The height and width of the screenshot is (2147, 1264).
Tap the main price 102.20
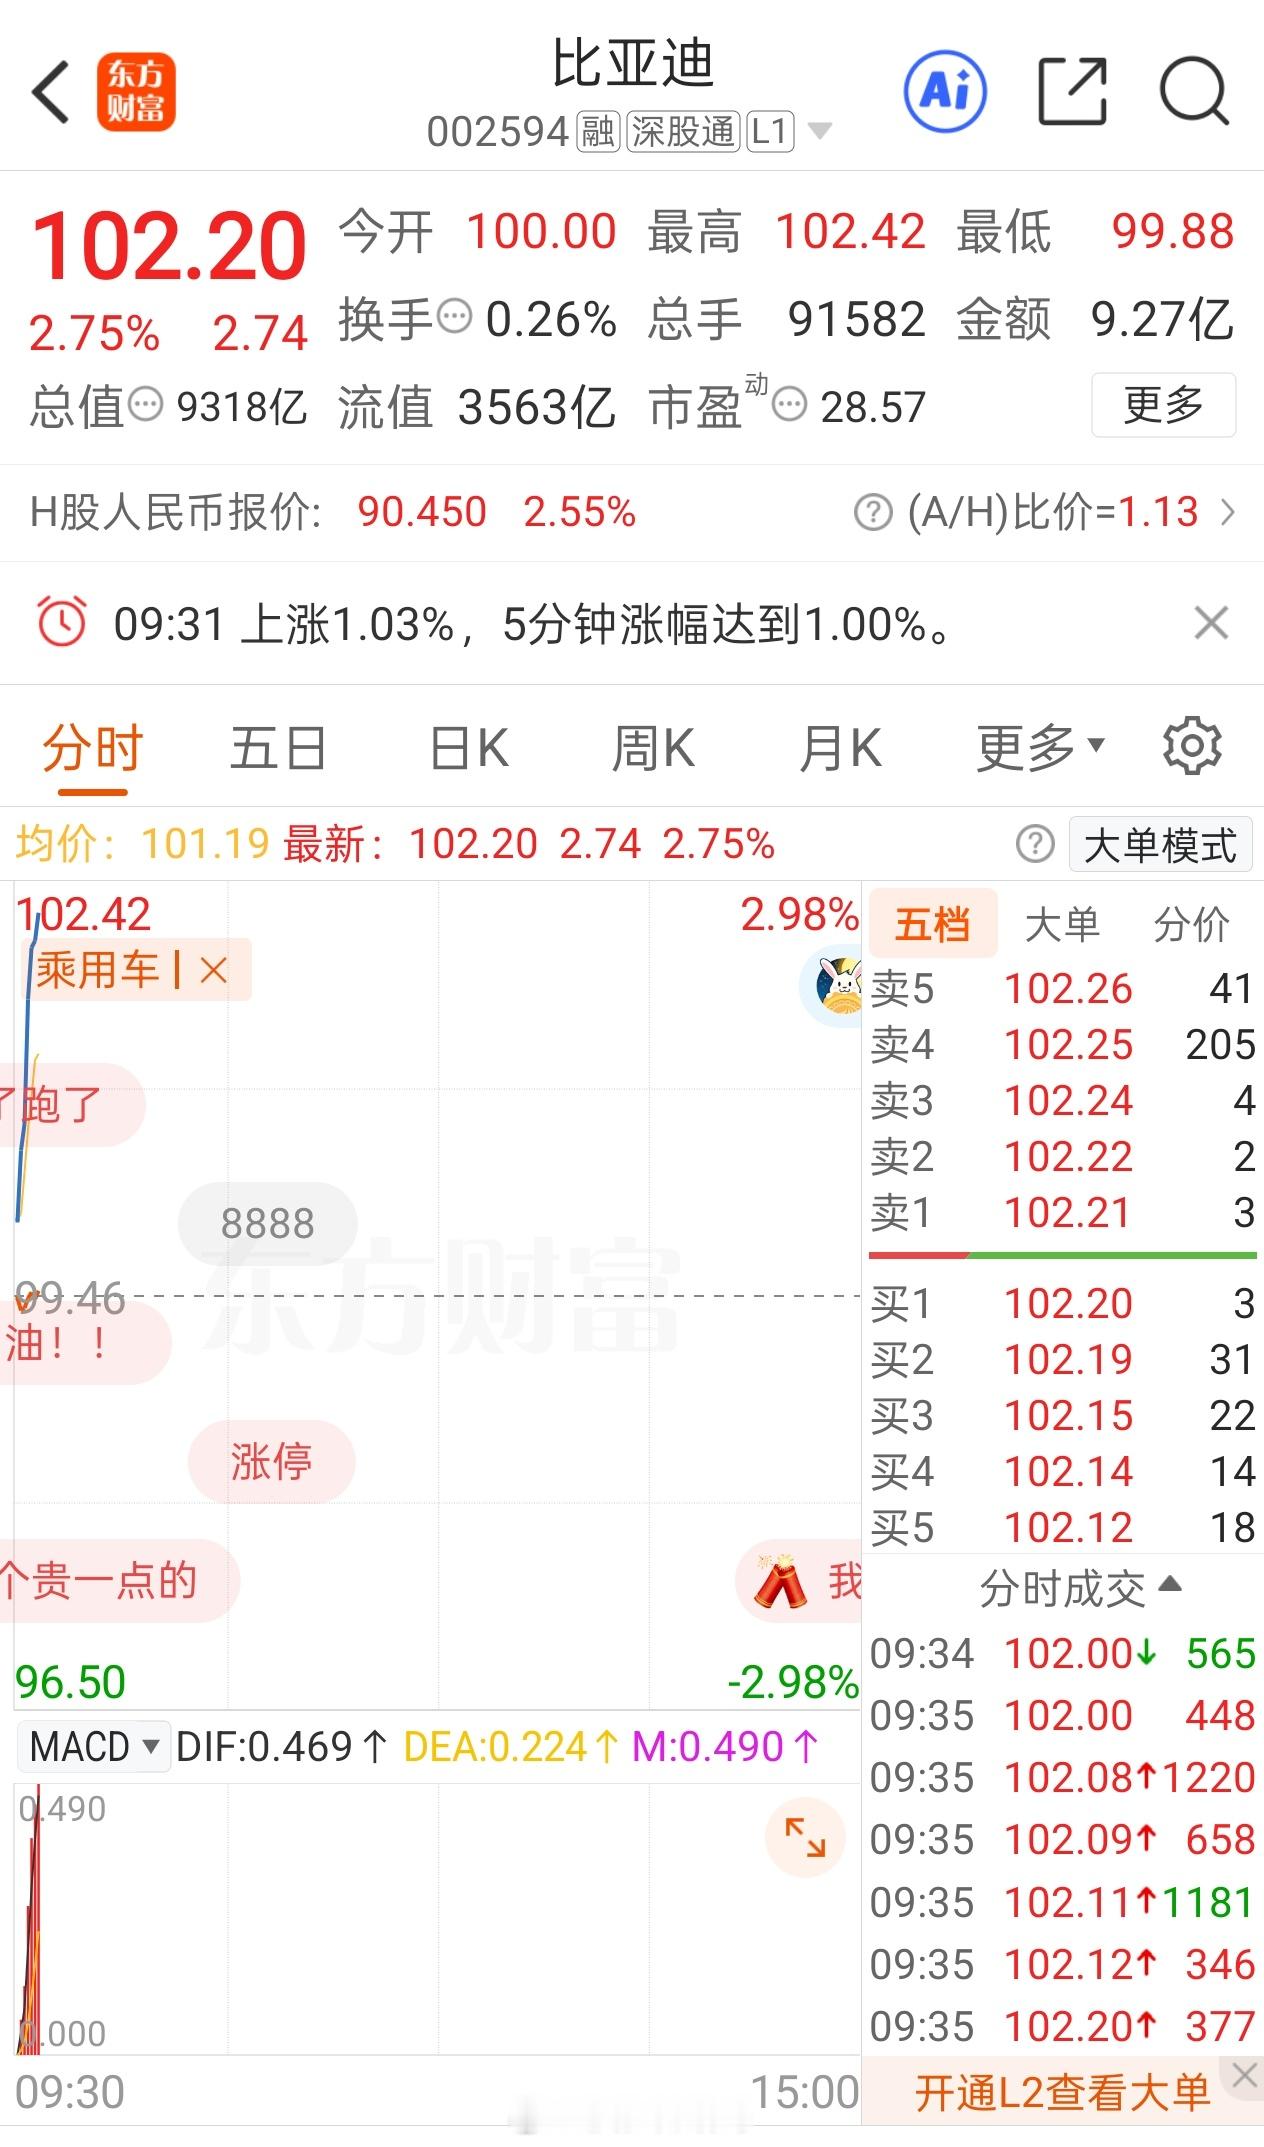pos(169,246)
